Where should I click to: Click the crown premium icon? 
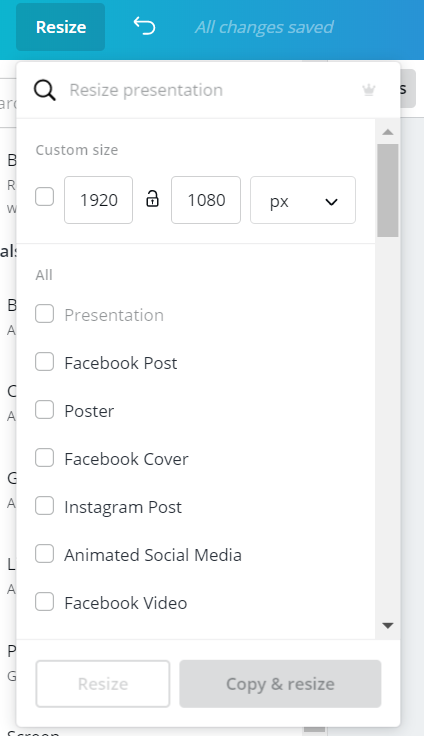369,90
